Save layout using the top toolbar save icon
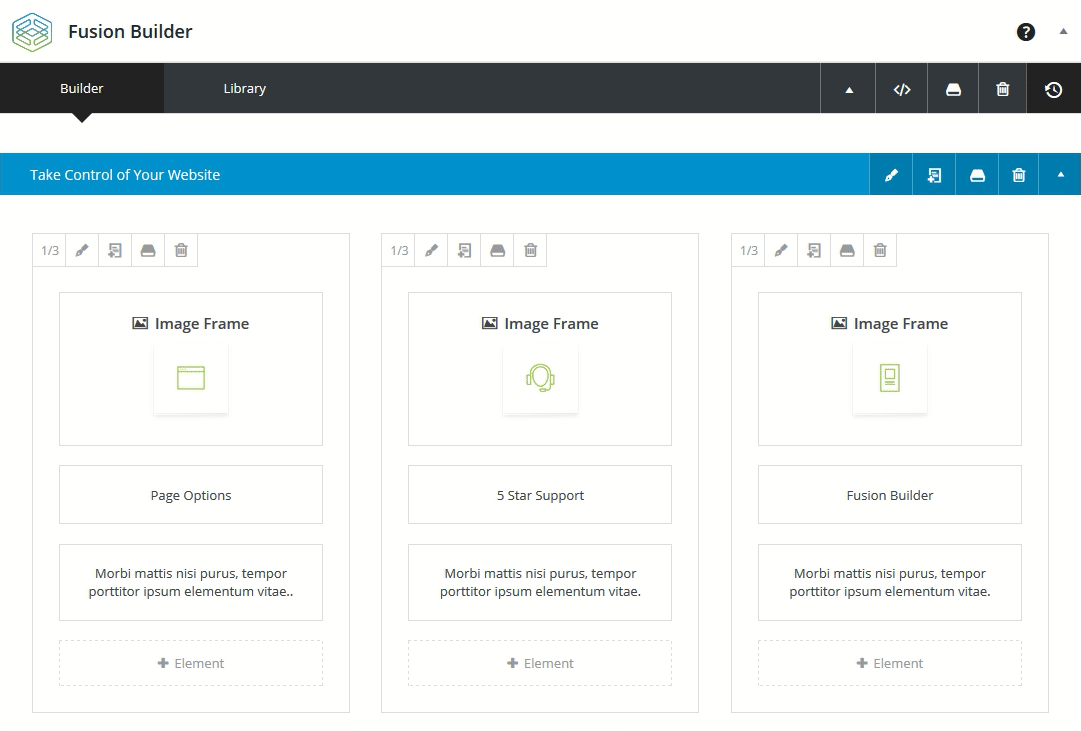This screenshot has height=731, width=1081. pos(953,89)
